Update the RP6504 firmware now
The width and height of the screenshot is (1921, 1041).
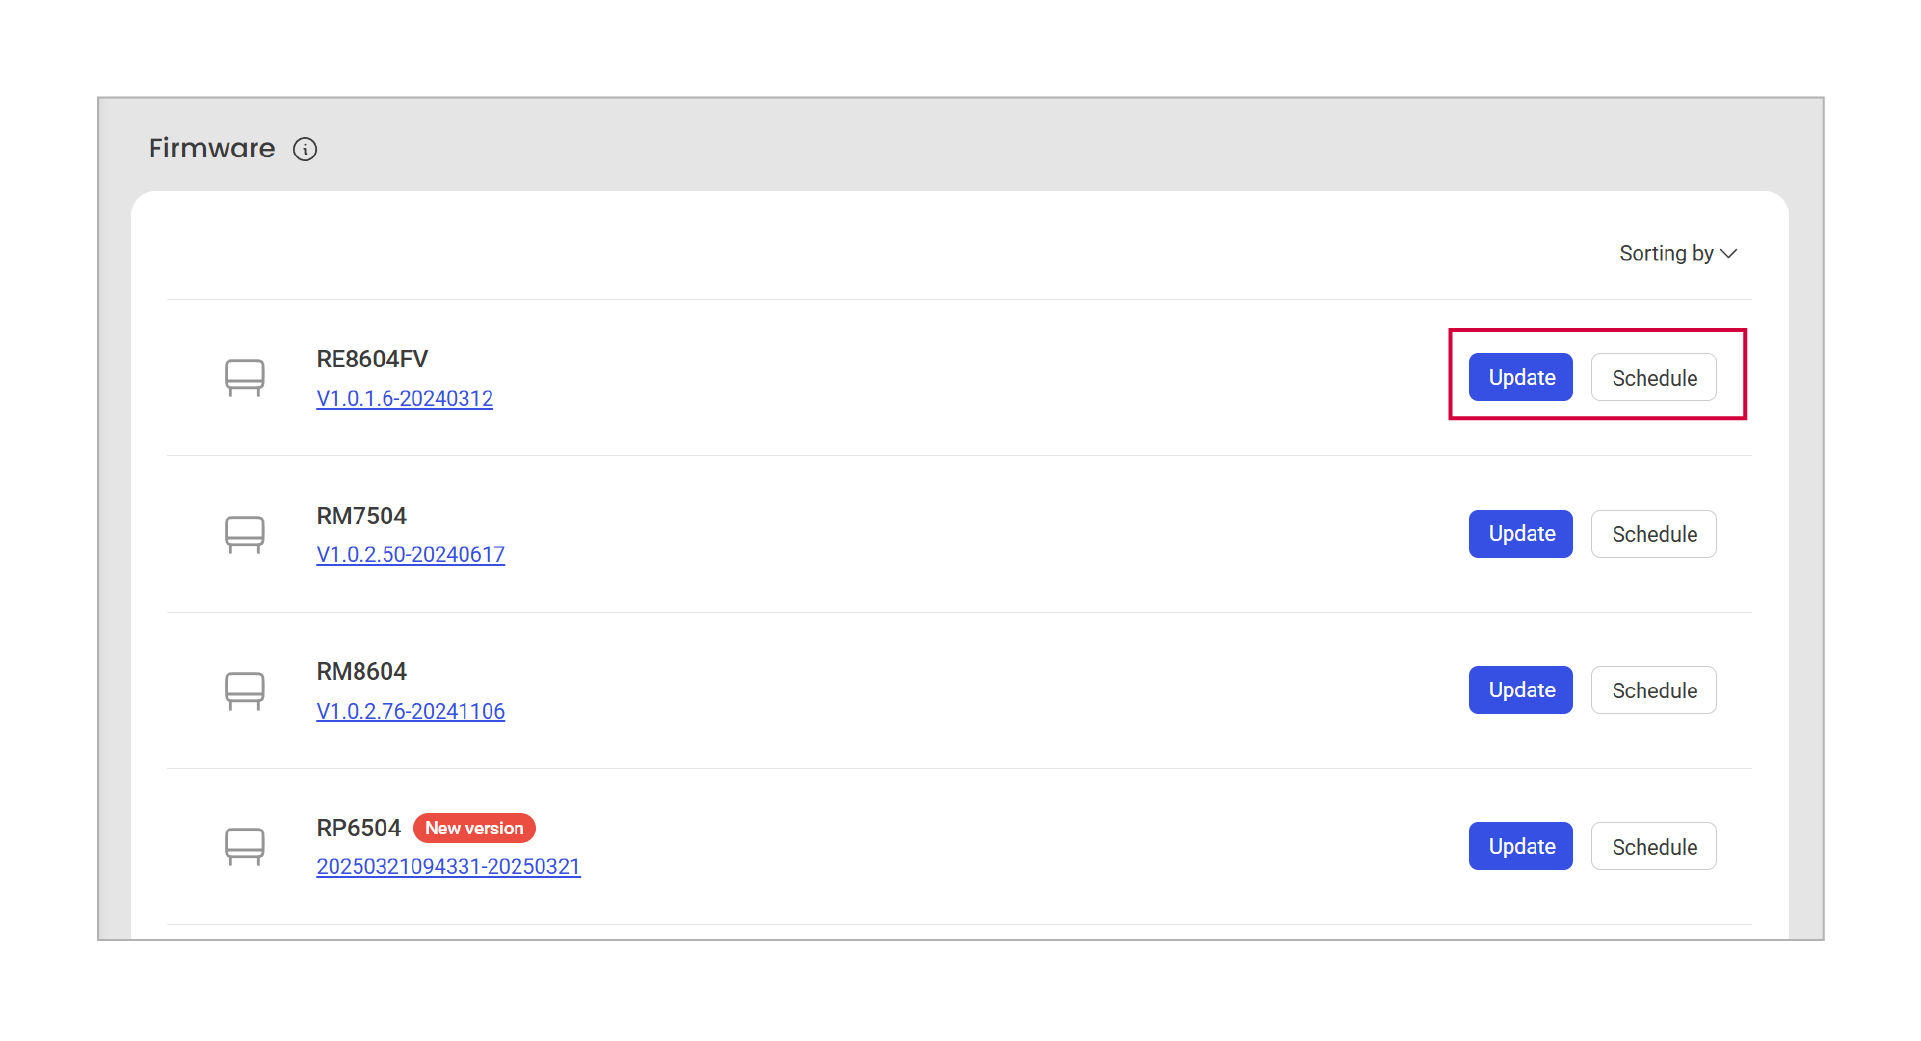click(x=1520, y=846)
